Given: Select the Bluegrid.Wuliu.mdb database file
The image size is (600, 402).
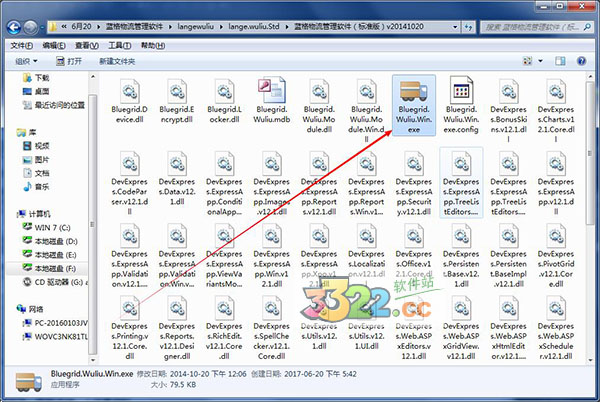Looking at the screenshot, I should click(272, 101).
